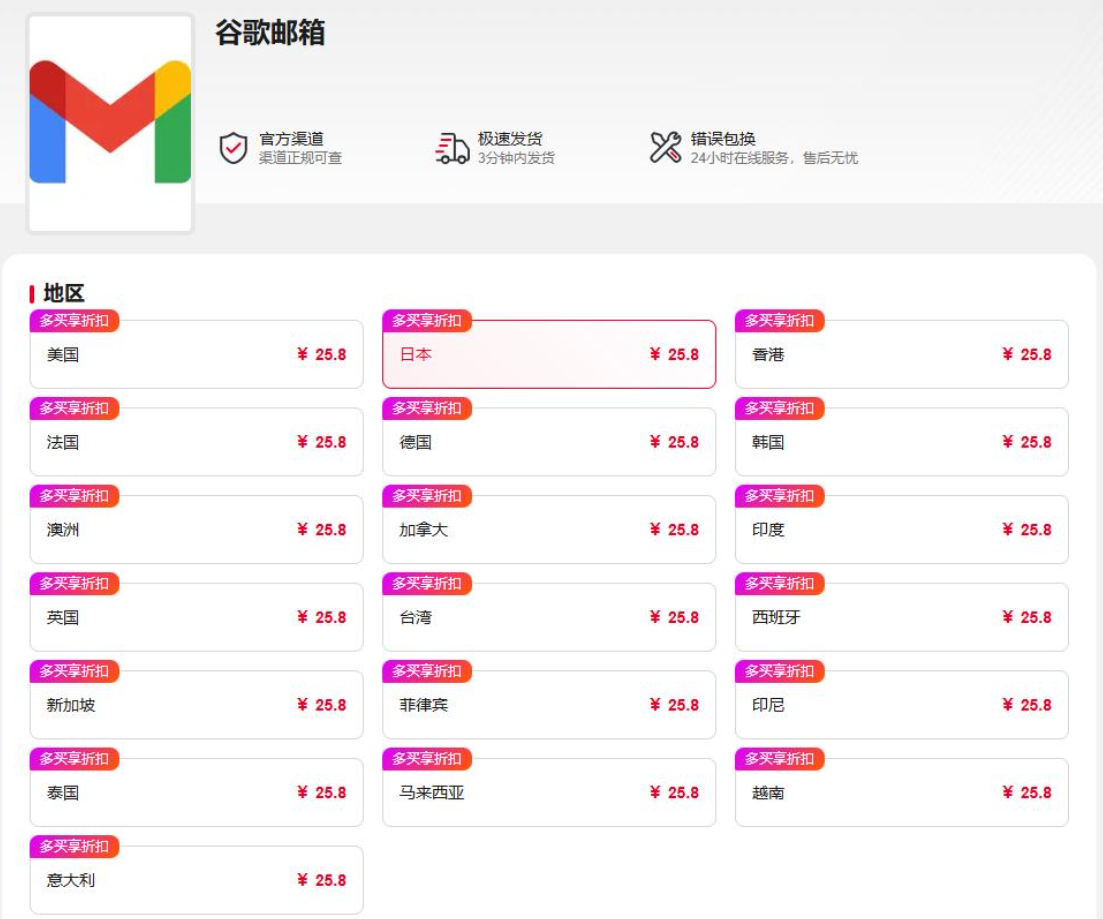Click the 官方渠道 label text

(x=291, y=139)
